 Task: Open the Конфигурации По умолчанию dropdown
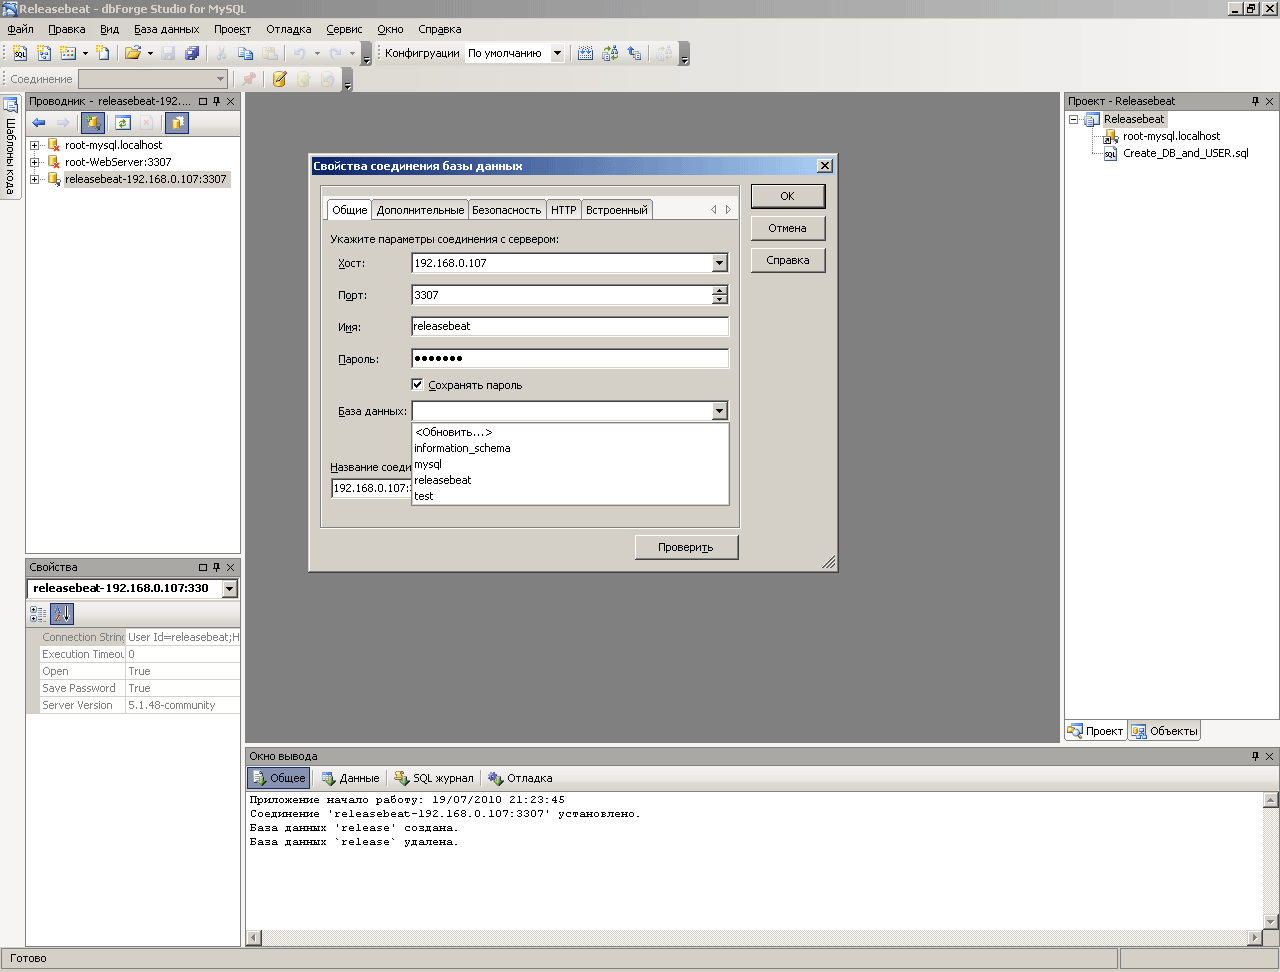tap(557, 53)
